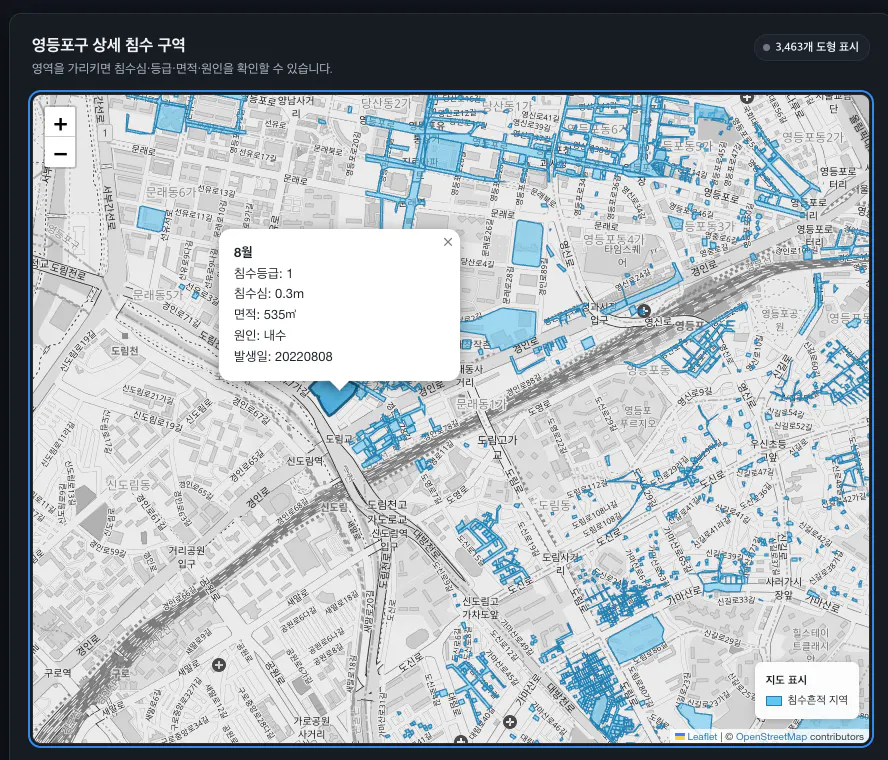
Task: Click the 3,463개 도형 표시 badge
Action: [811, 47]
